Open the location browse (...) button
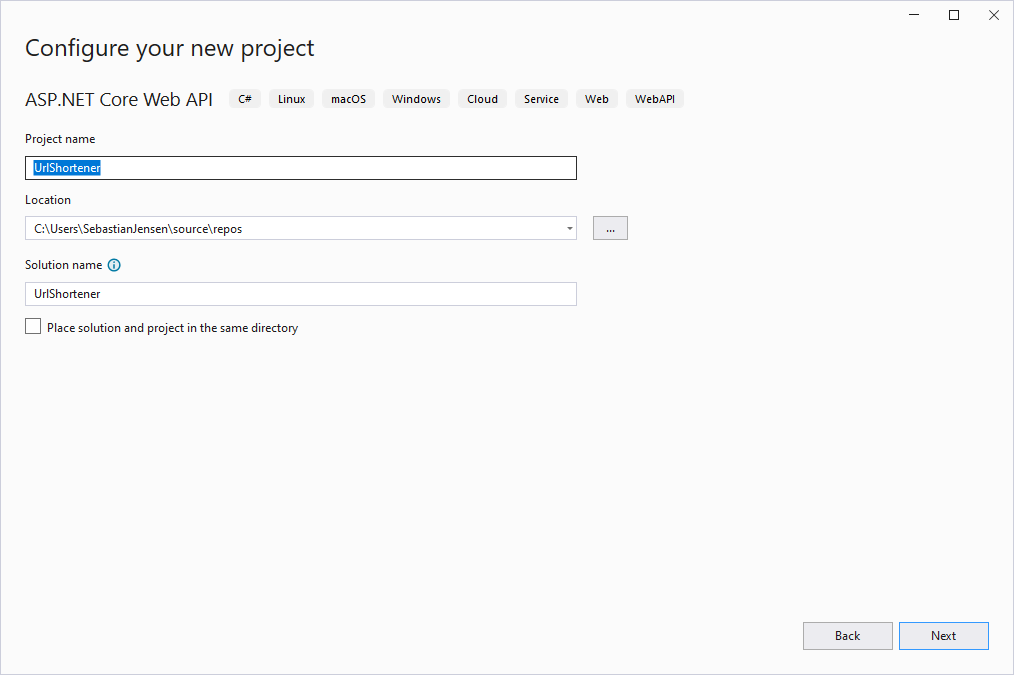 pyautogui.click(x=610, y=228)
